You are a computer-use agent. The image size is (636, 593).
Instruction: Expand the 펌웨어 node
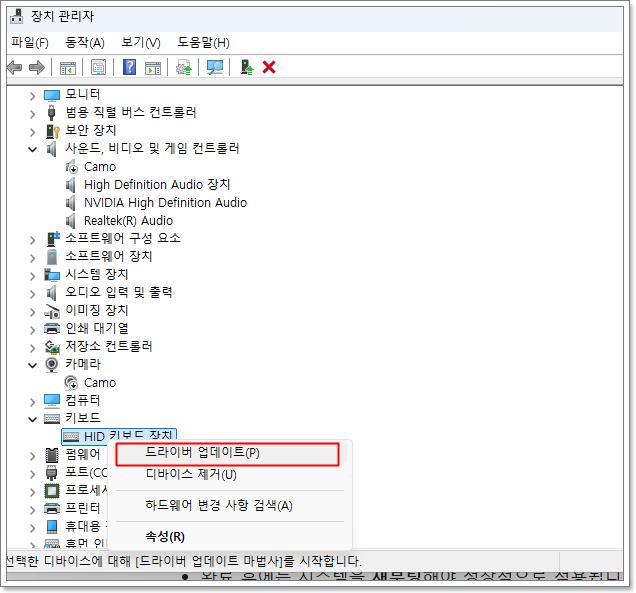point(32,456)
